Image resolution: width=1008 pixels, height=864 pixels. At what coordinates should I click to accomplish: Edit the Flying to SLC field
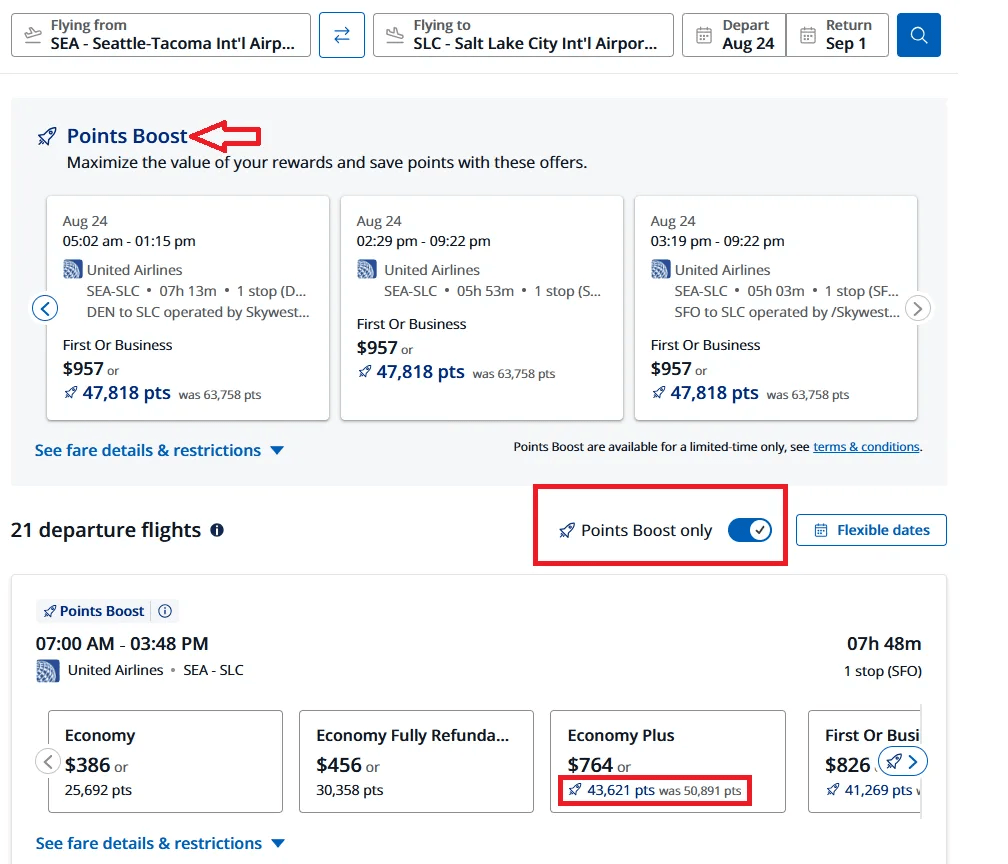(523, 35)
